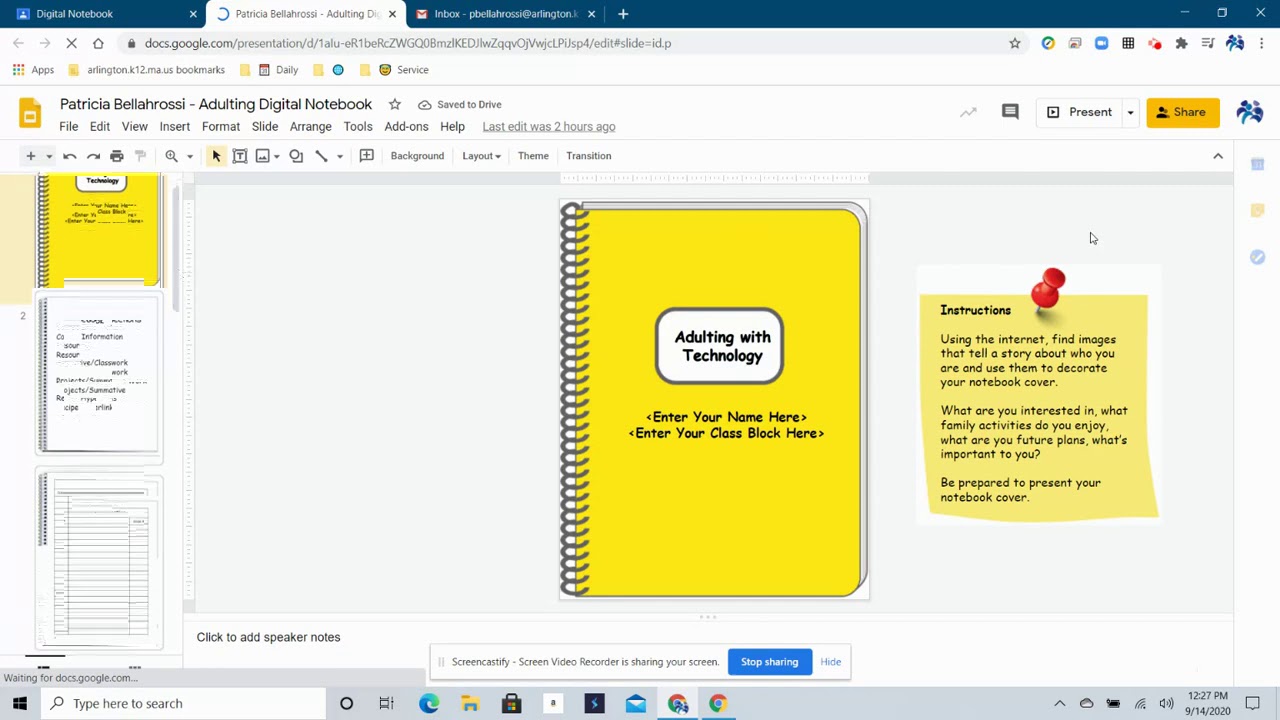Open the View menu
The height and width of the screenshot is (720, 1280).
point(134,127)
